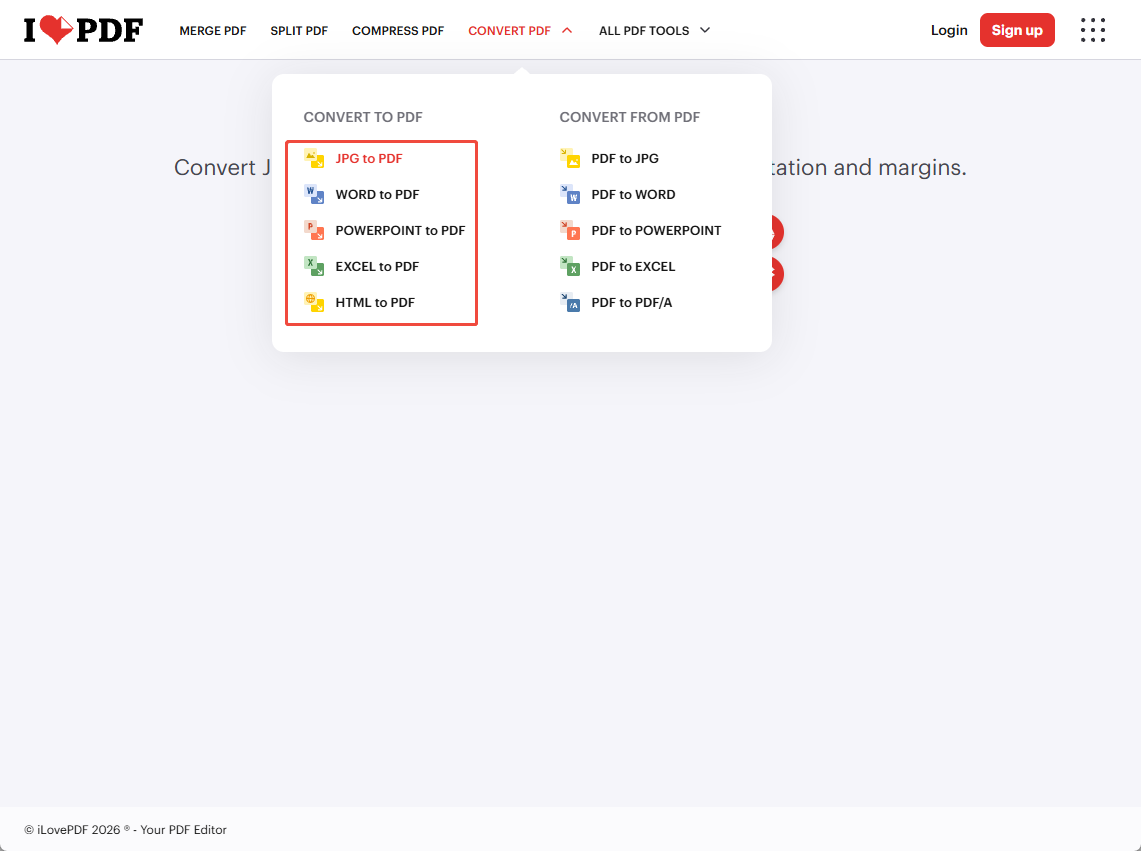Click the PDF to POWERPOINT icon

tap(570, 230)
